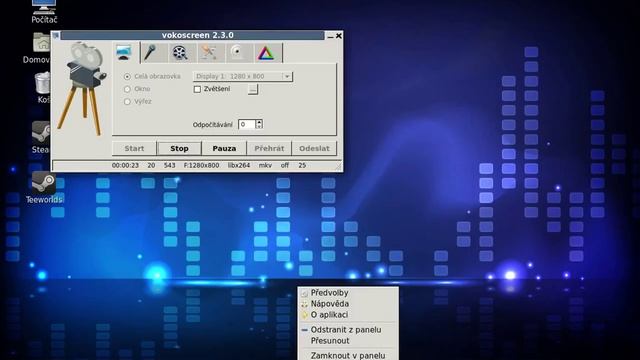Open the Display 1: 1280 x 800 dropdown
This screenshot has width=640, height=360.
pyautogui.click(x=242, y=76)
